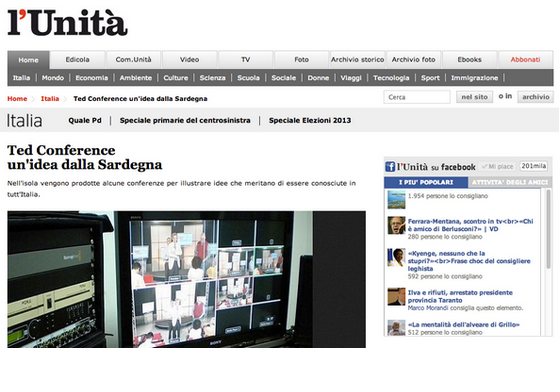Go to the Com.Unità tab
This screenshot has height=392, width=560.
click(134, 60)
